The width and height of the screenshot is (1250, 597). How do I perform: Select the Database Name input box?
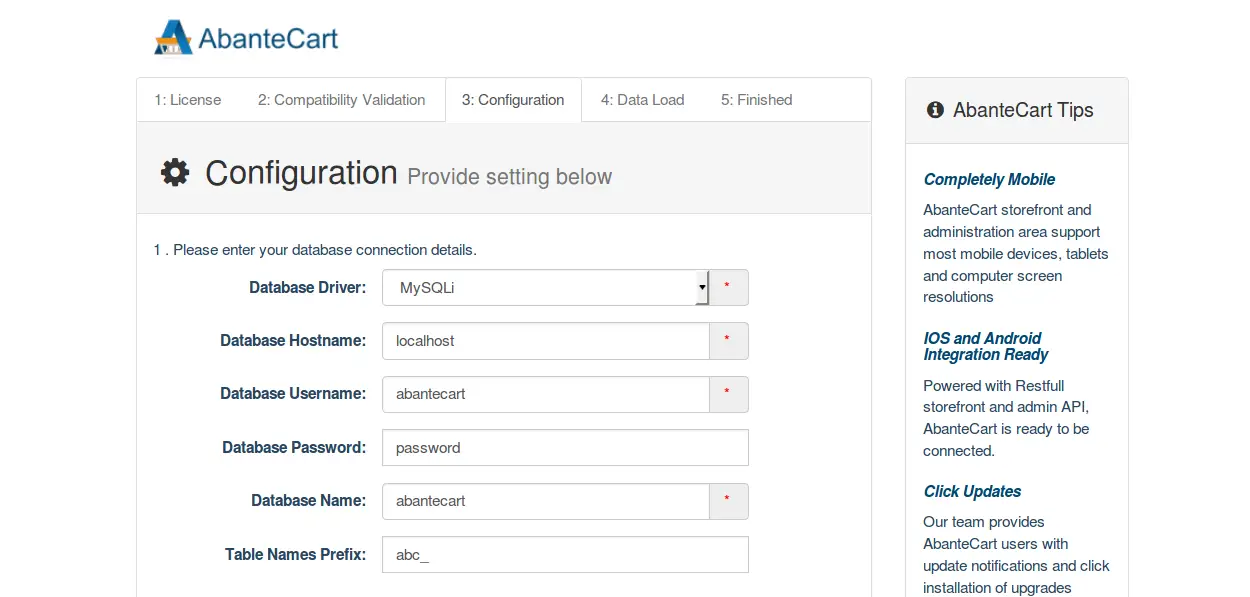coord(546,501)
